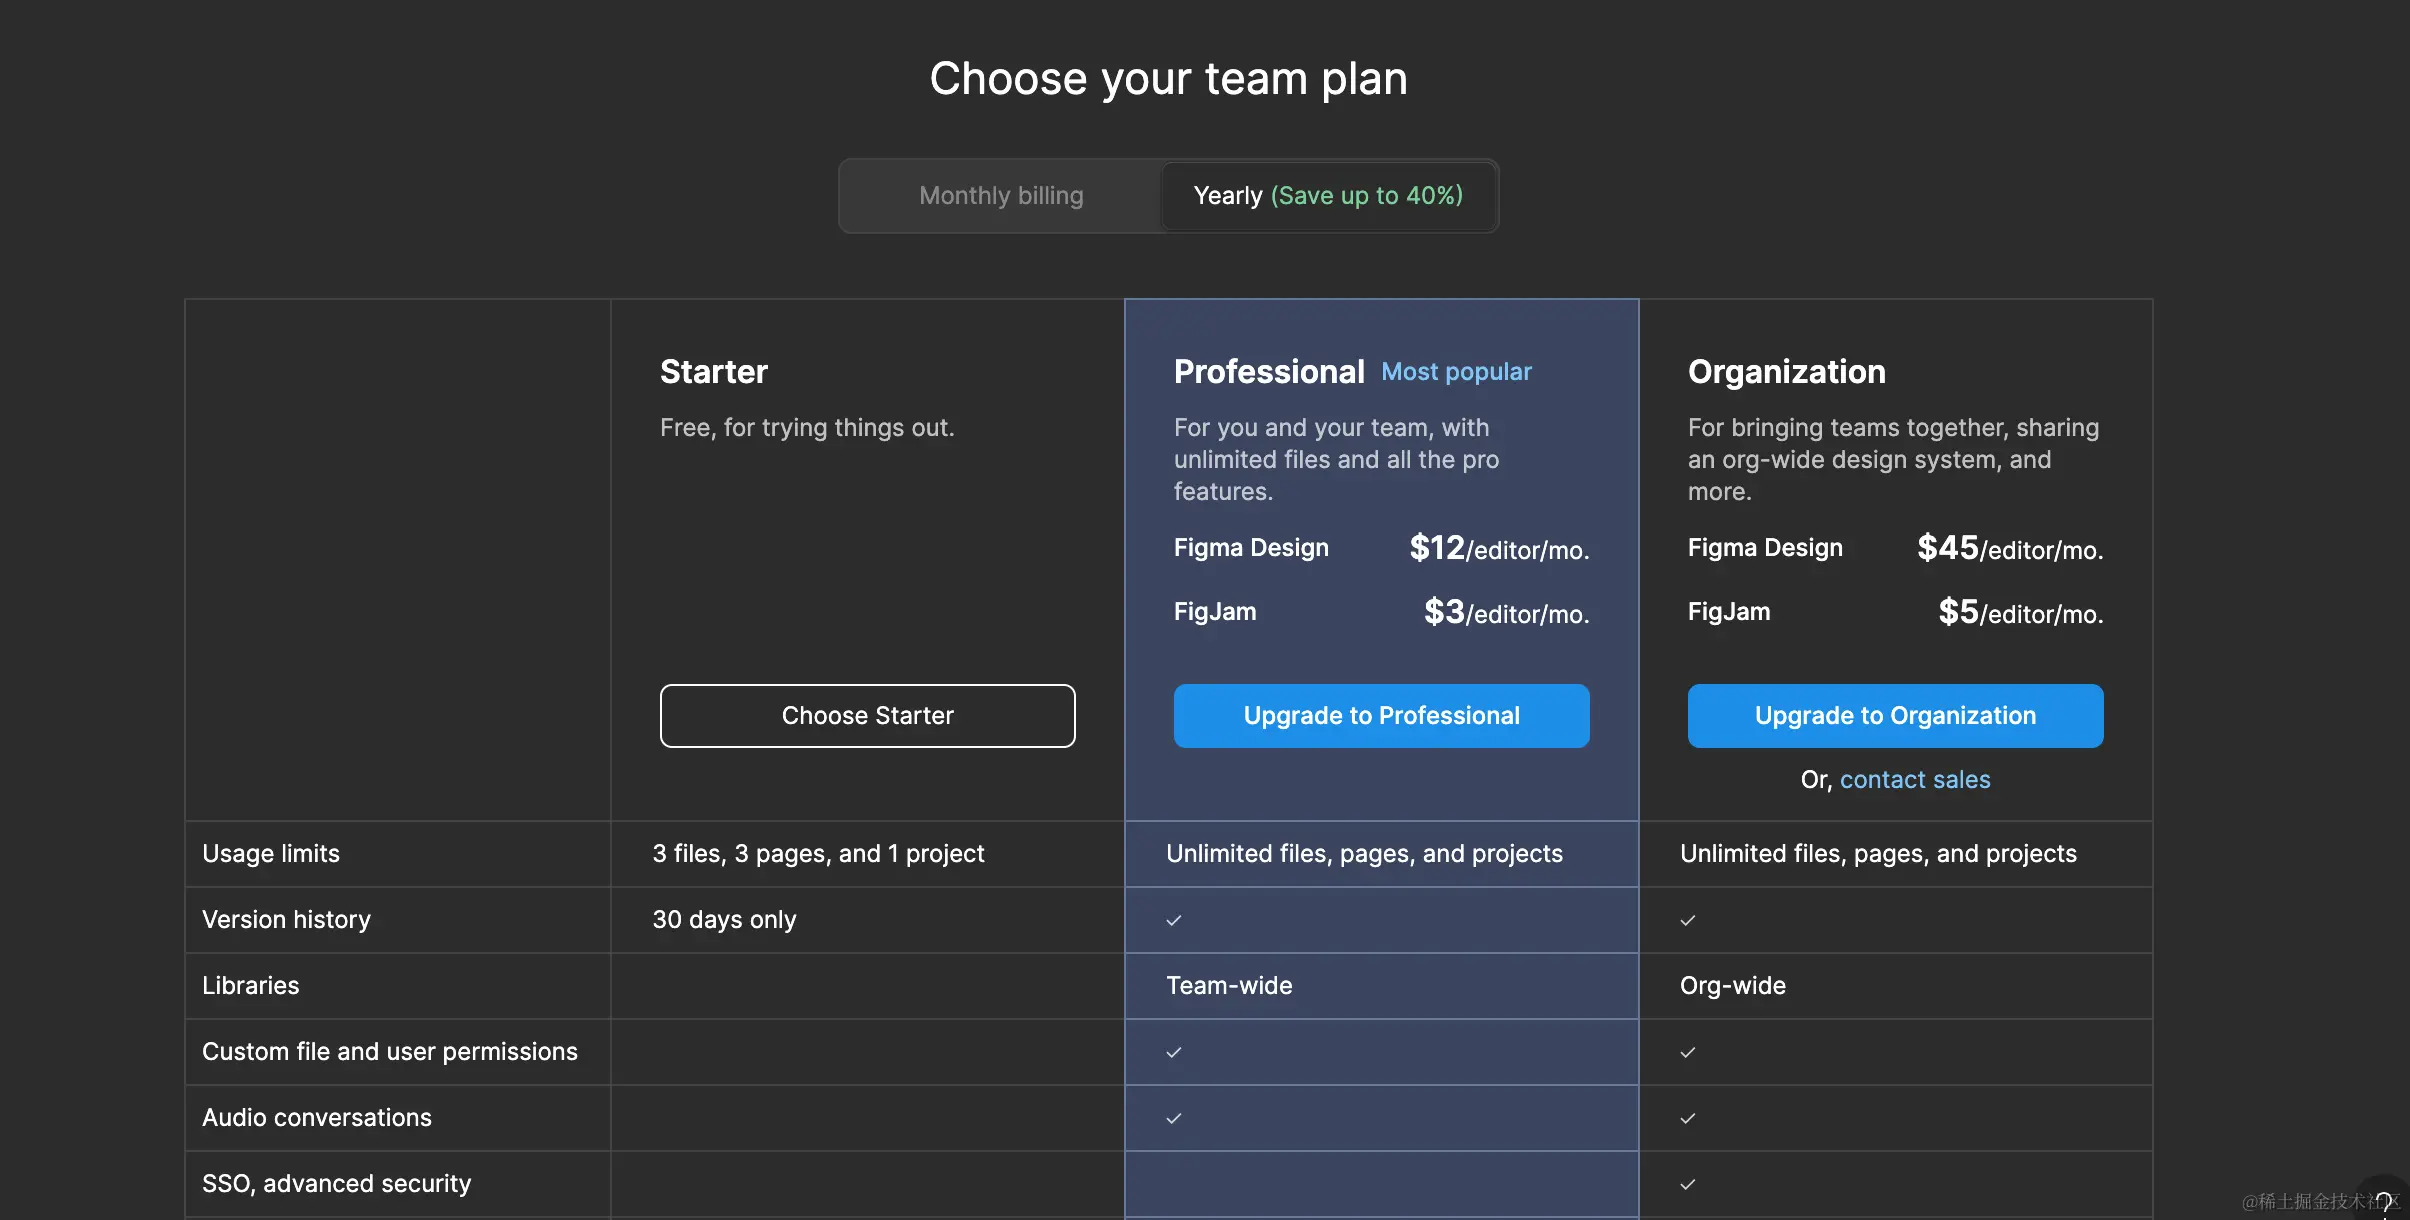Click the Usage limits row label
Image resolution: width=2410 pixels, height=1220 pixels.
pos(271,854)
